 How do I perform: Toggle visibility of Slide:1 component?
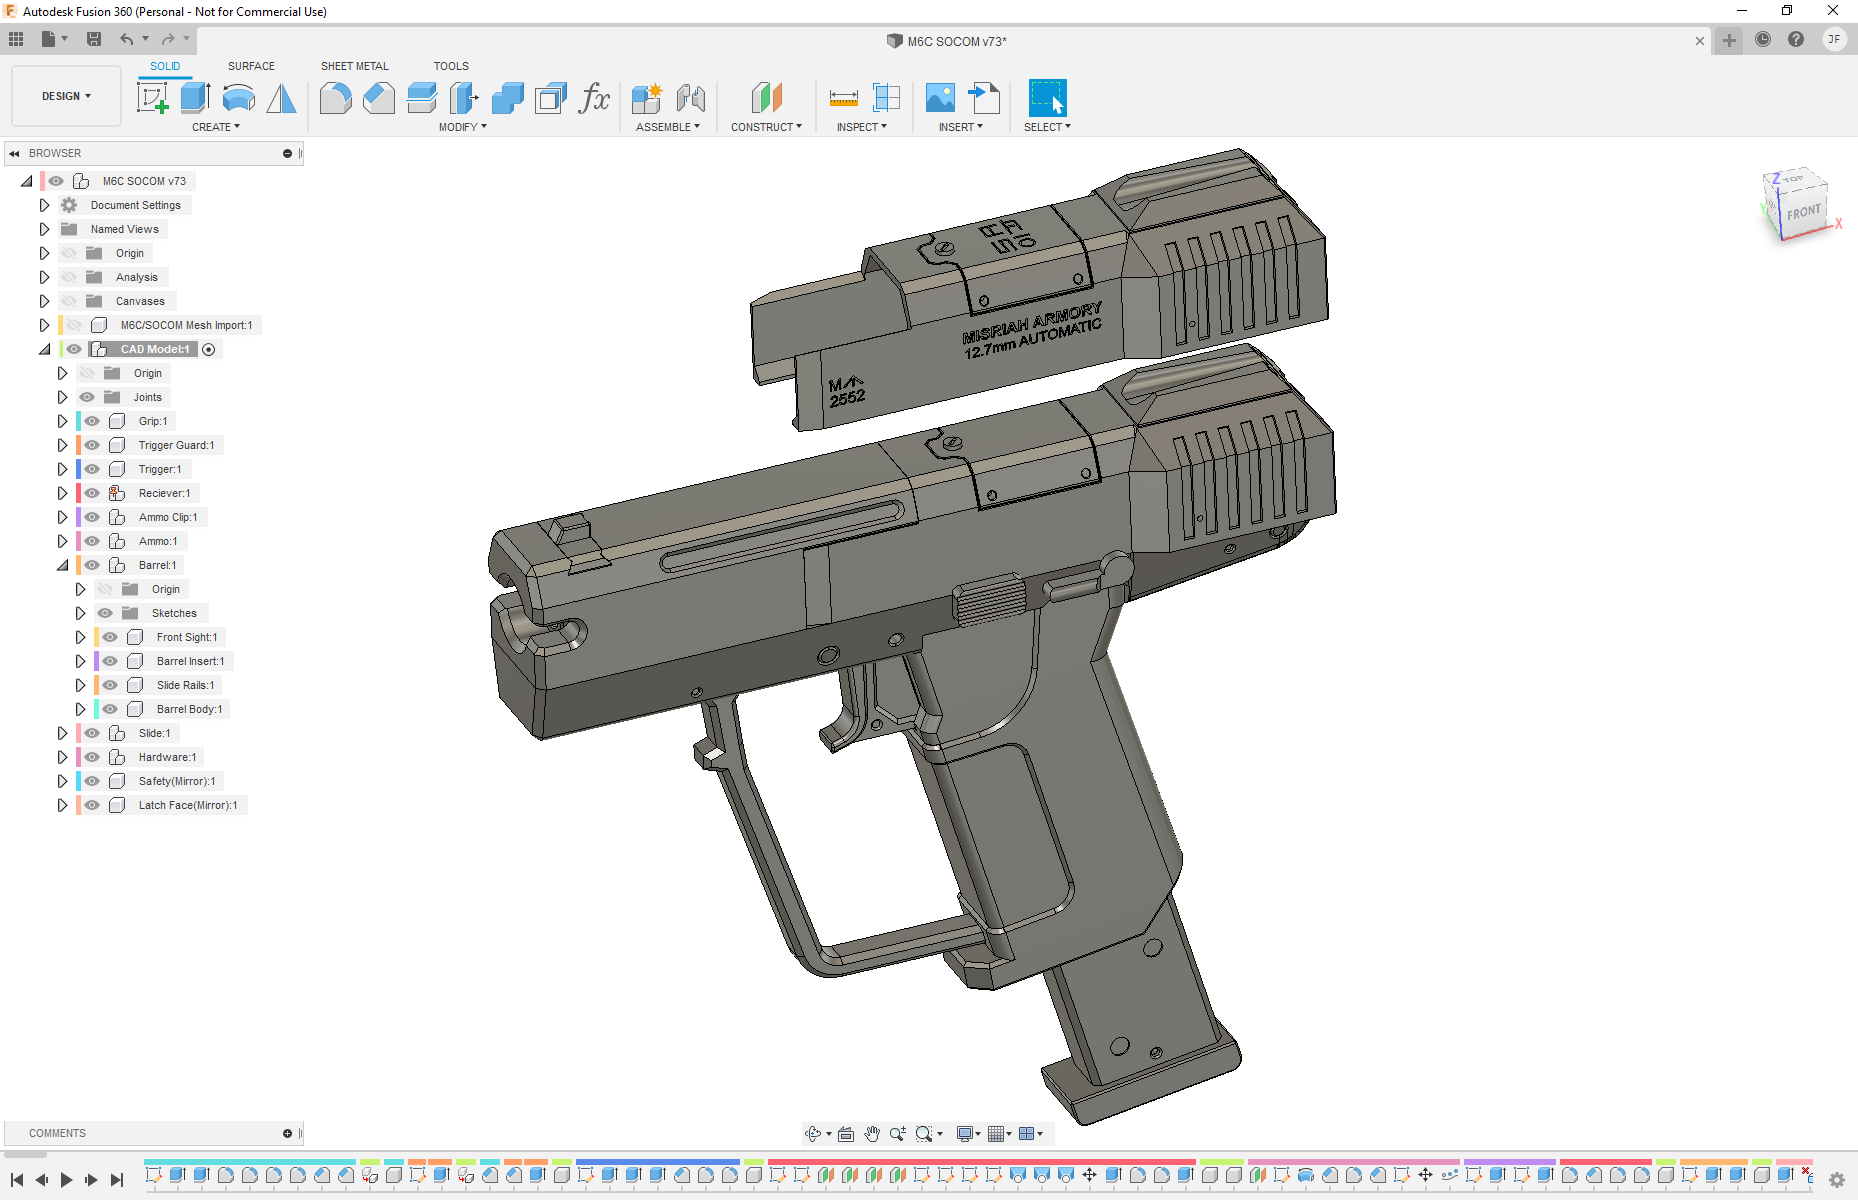(92, 733)
